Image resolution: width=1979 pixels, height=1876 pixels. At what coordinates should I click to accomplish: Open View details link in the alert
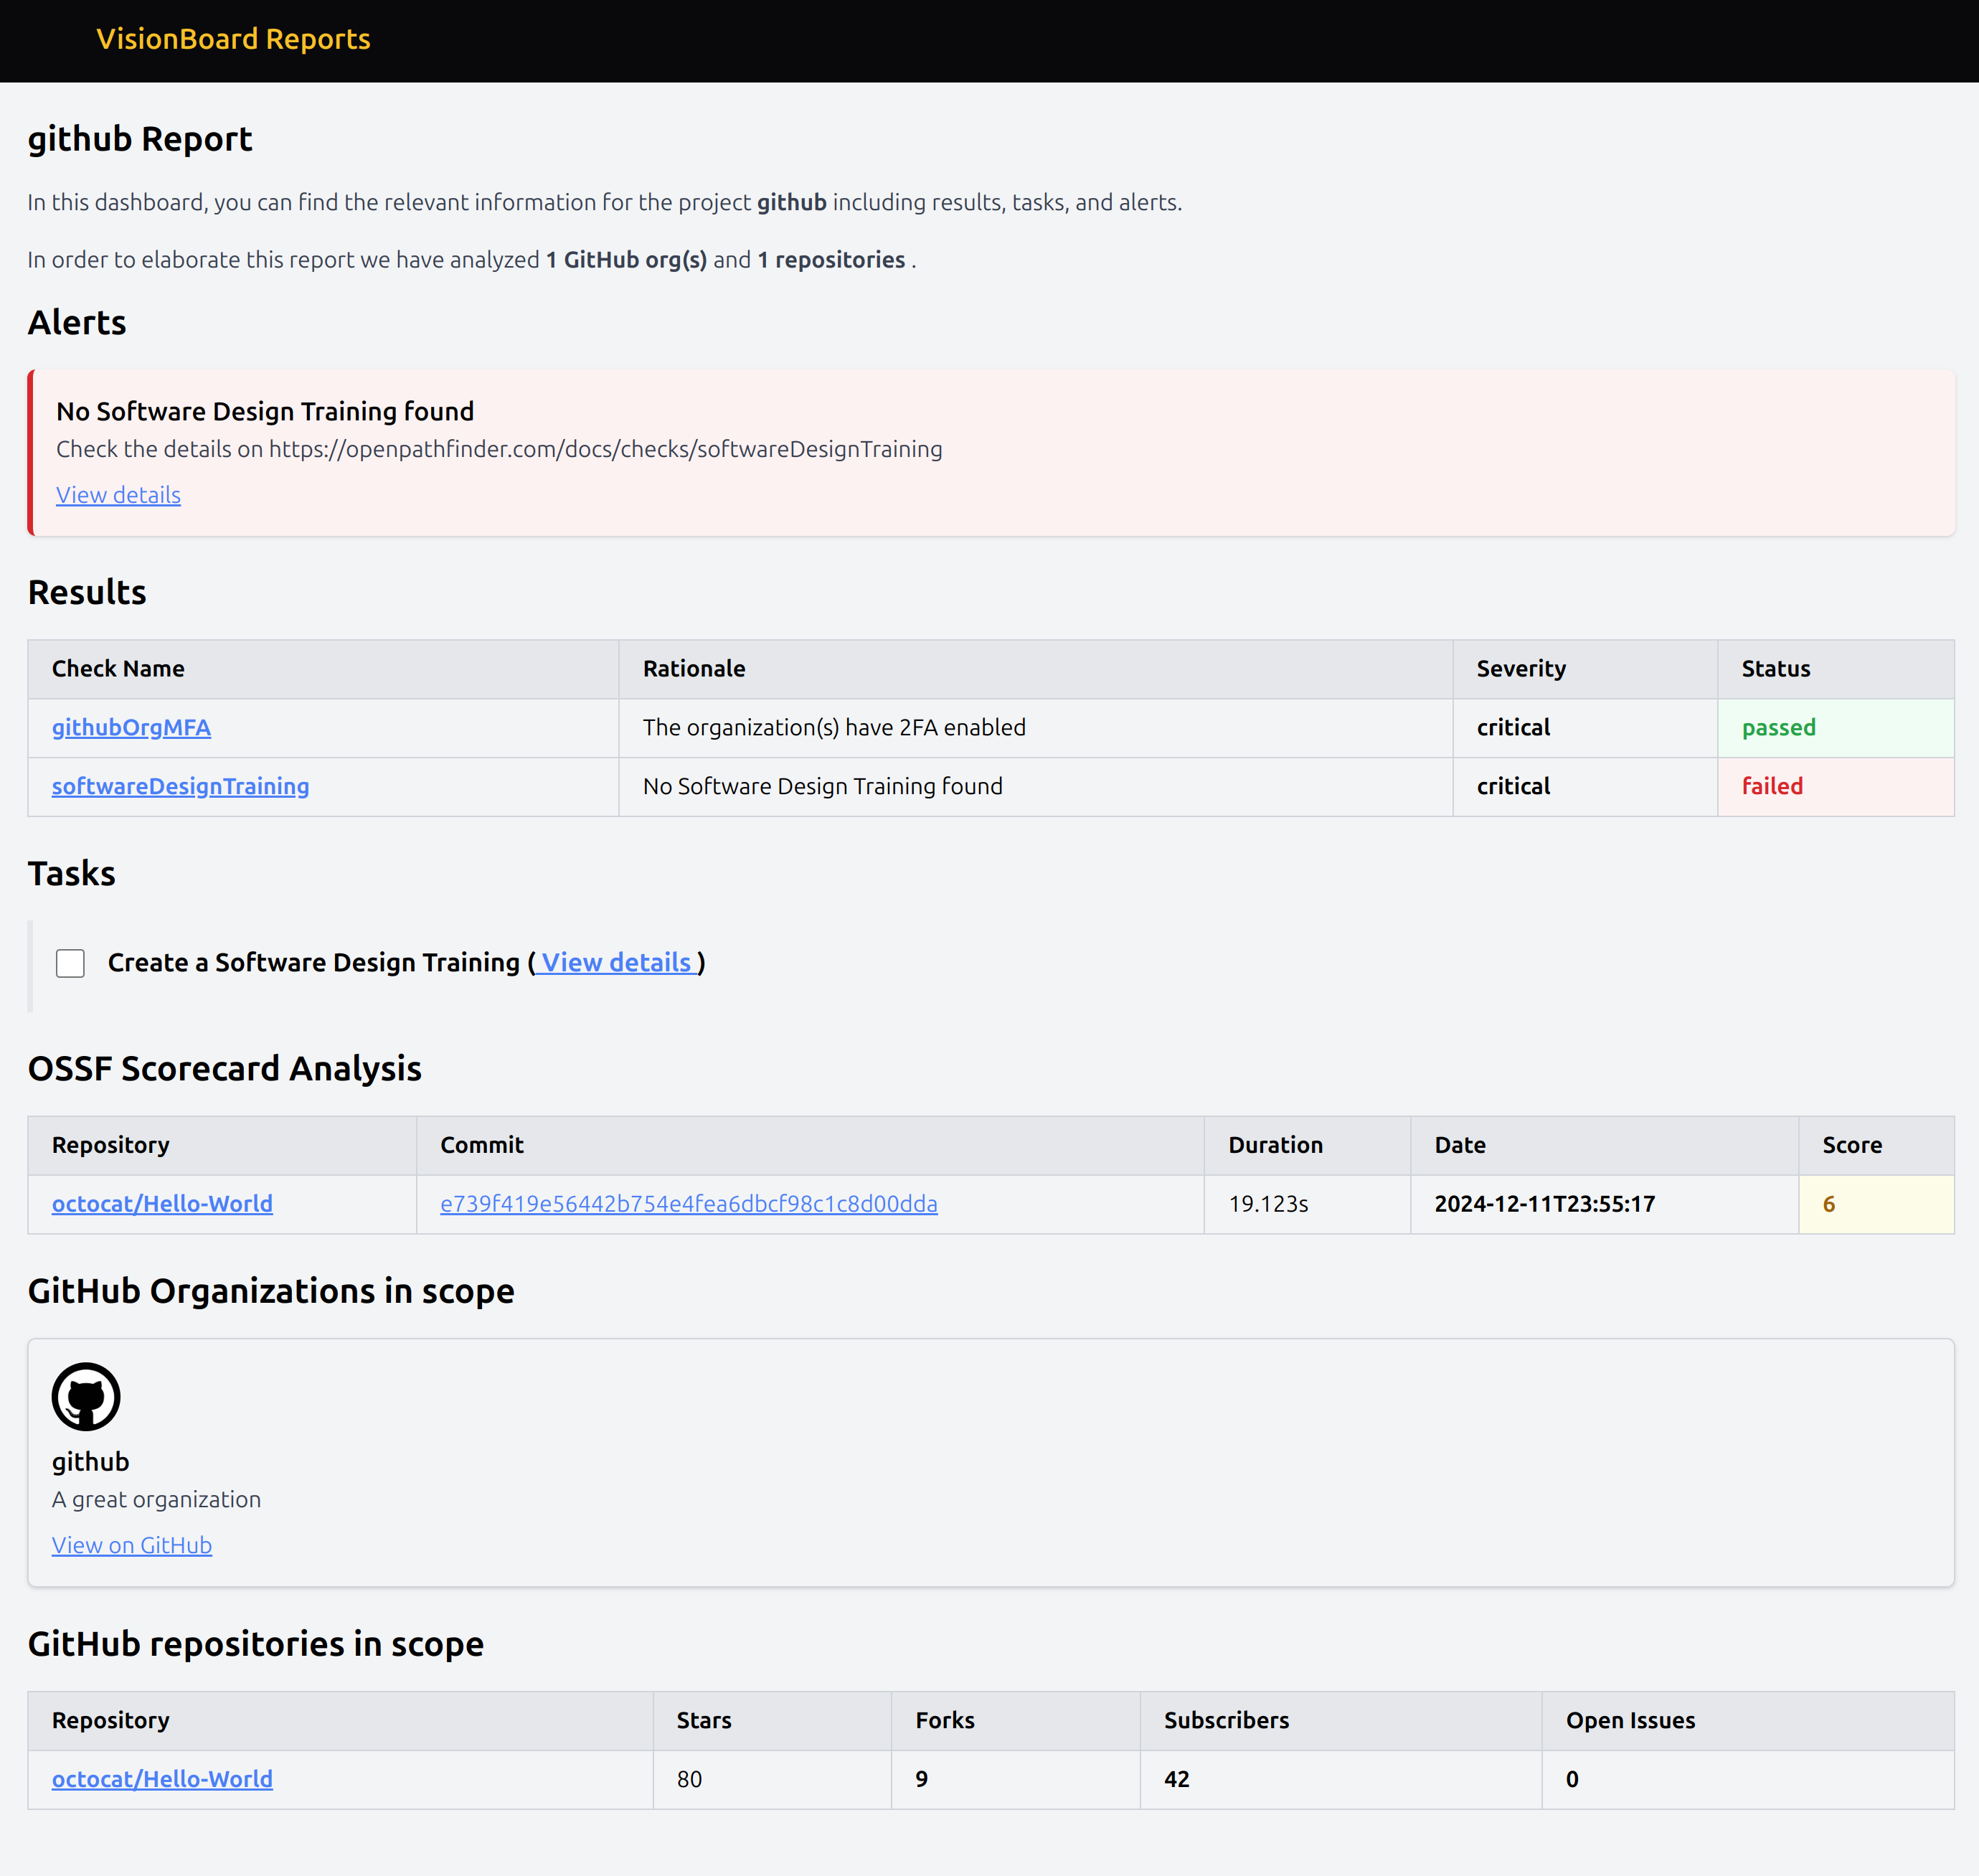[118, 495]
